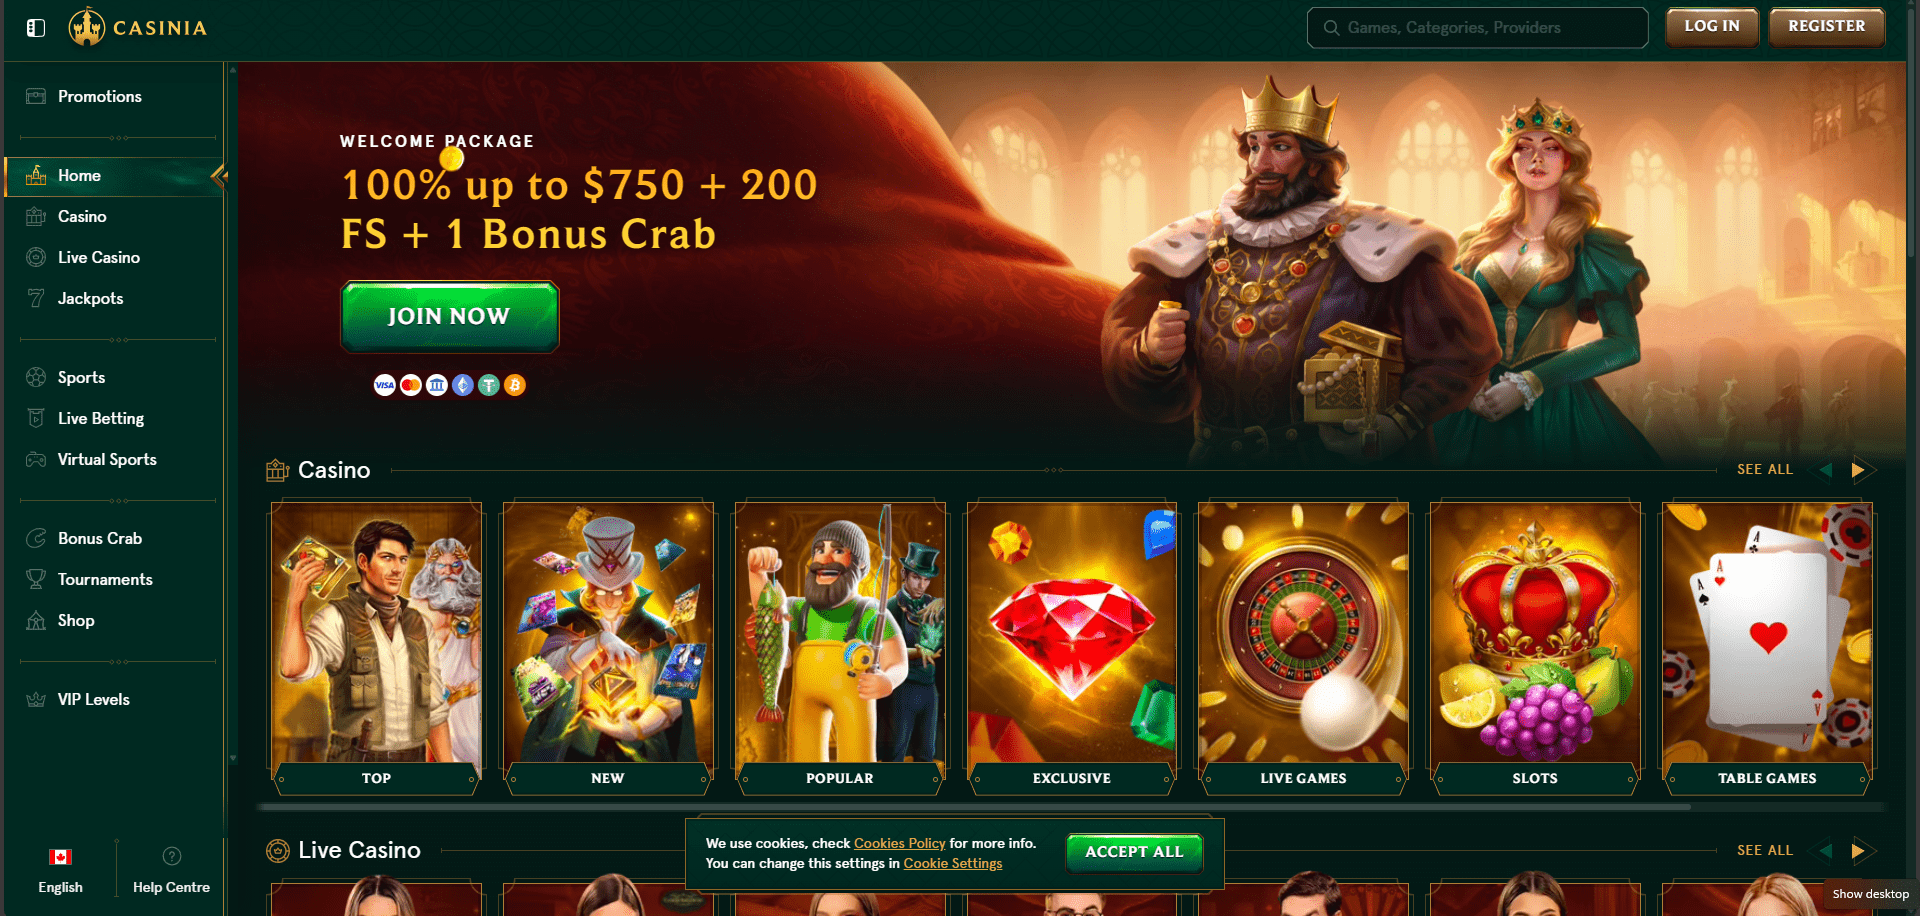Open the Cookies Policy link
Viewport: 1920px width, 916px height.
(x=899, y=843)
